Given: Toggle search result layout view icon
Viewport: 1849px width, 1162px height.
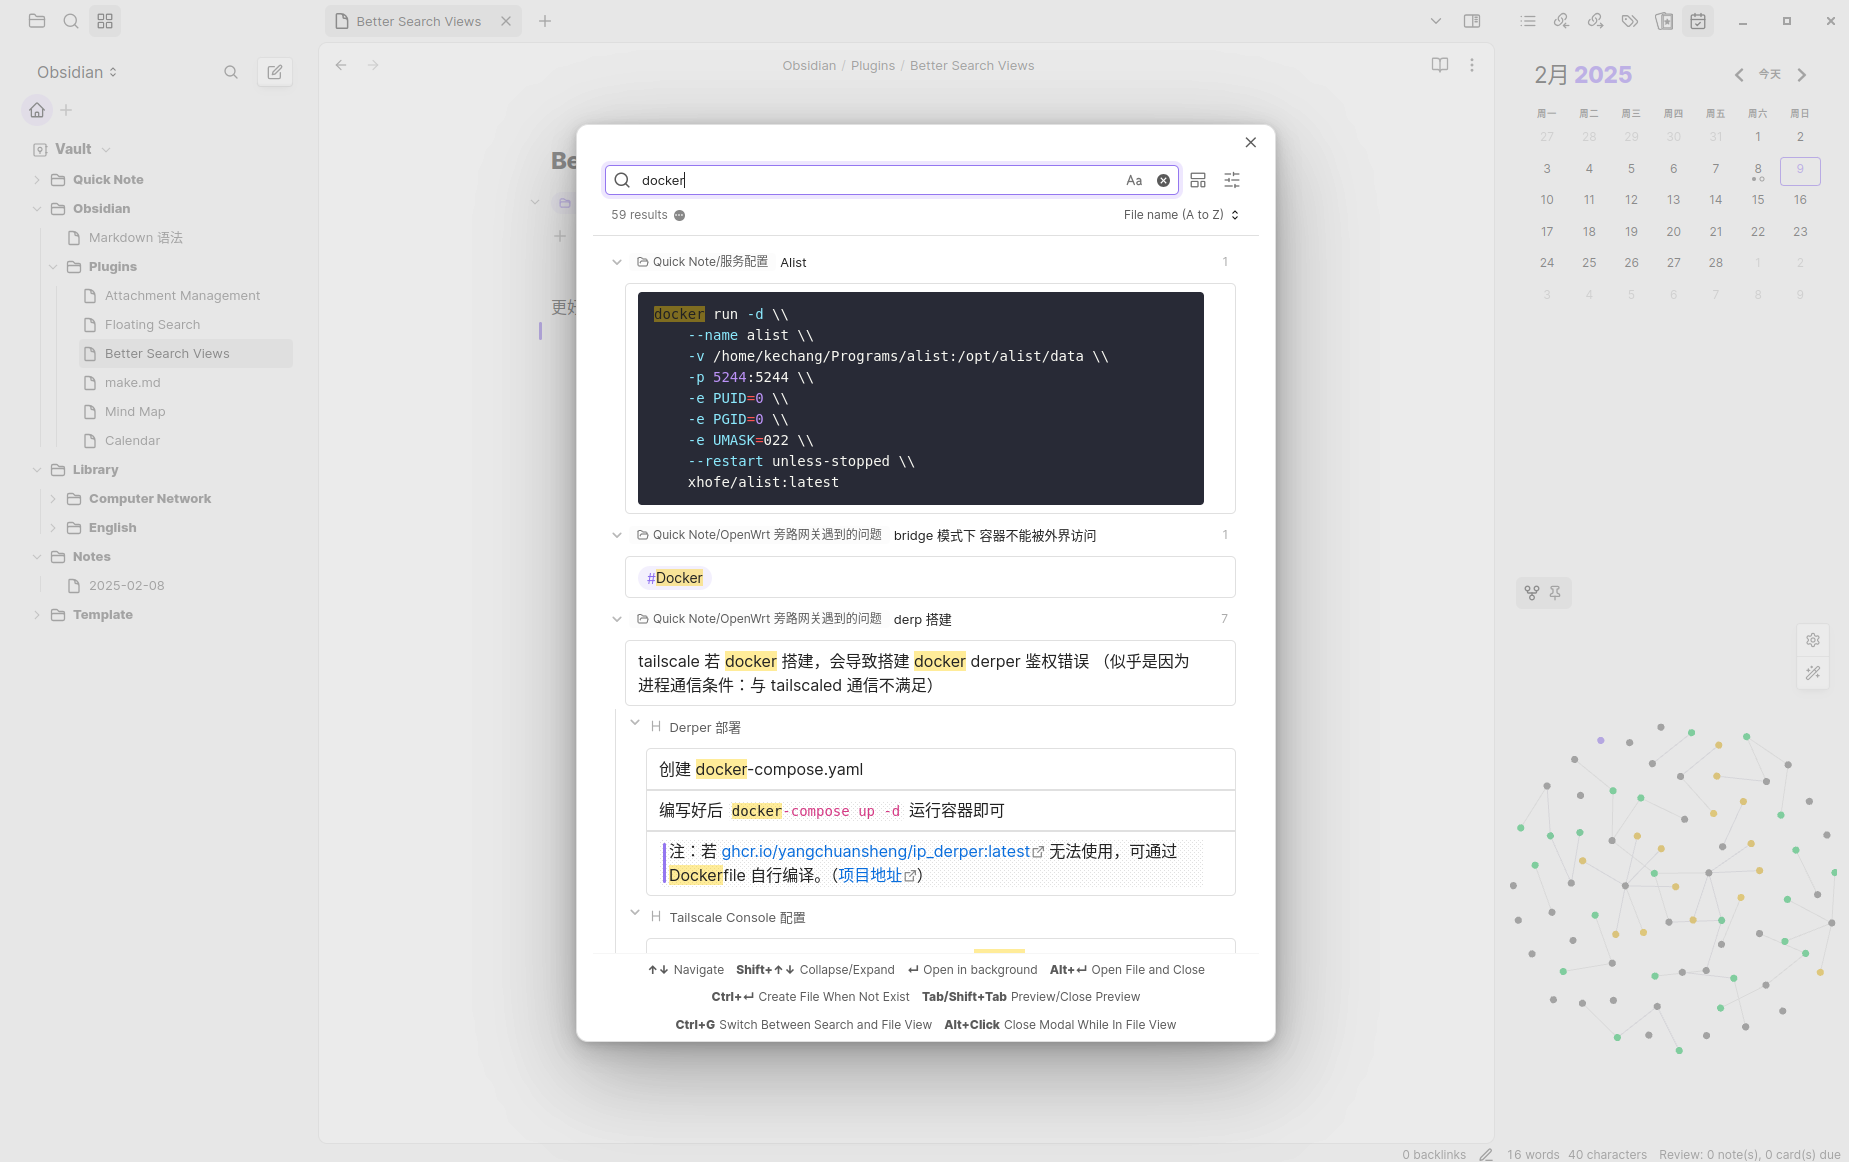Looking at the screenshot, I should point(1198,181).
